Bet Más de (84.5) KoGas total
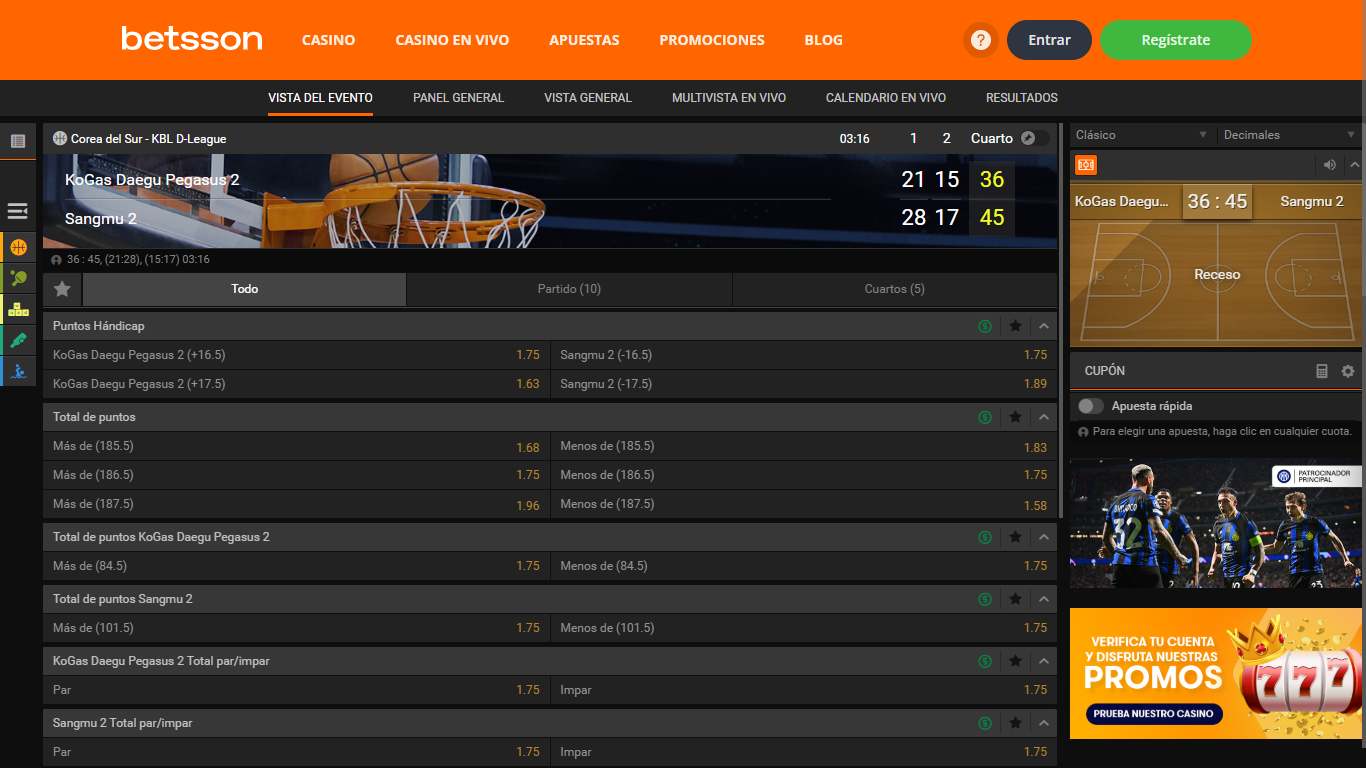 pyautogui.click(x=296, y=566)
